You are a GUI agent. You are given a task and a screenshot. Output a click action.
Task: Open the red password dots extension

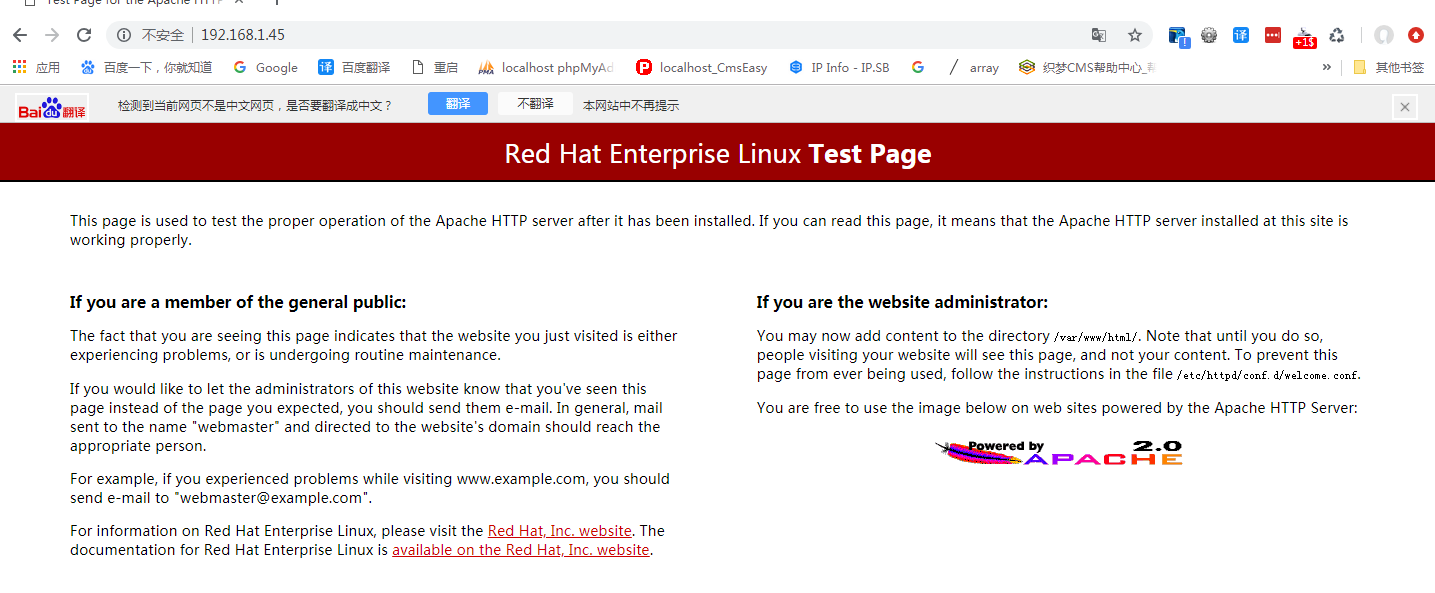(x=1273, y=35)
